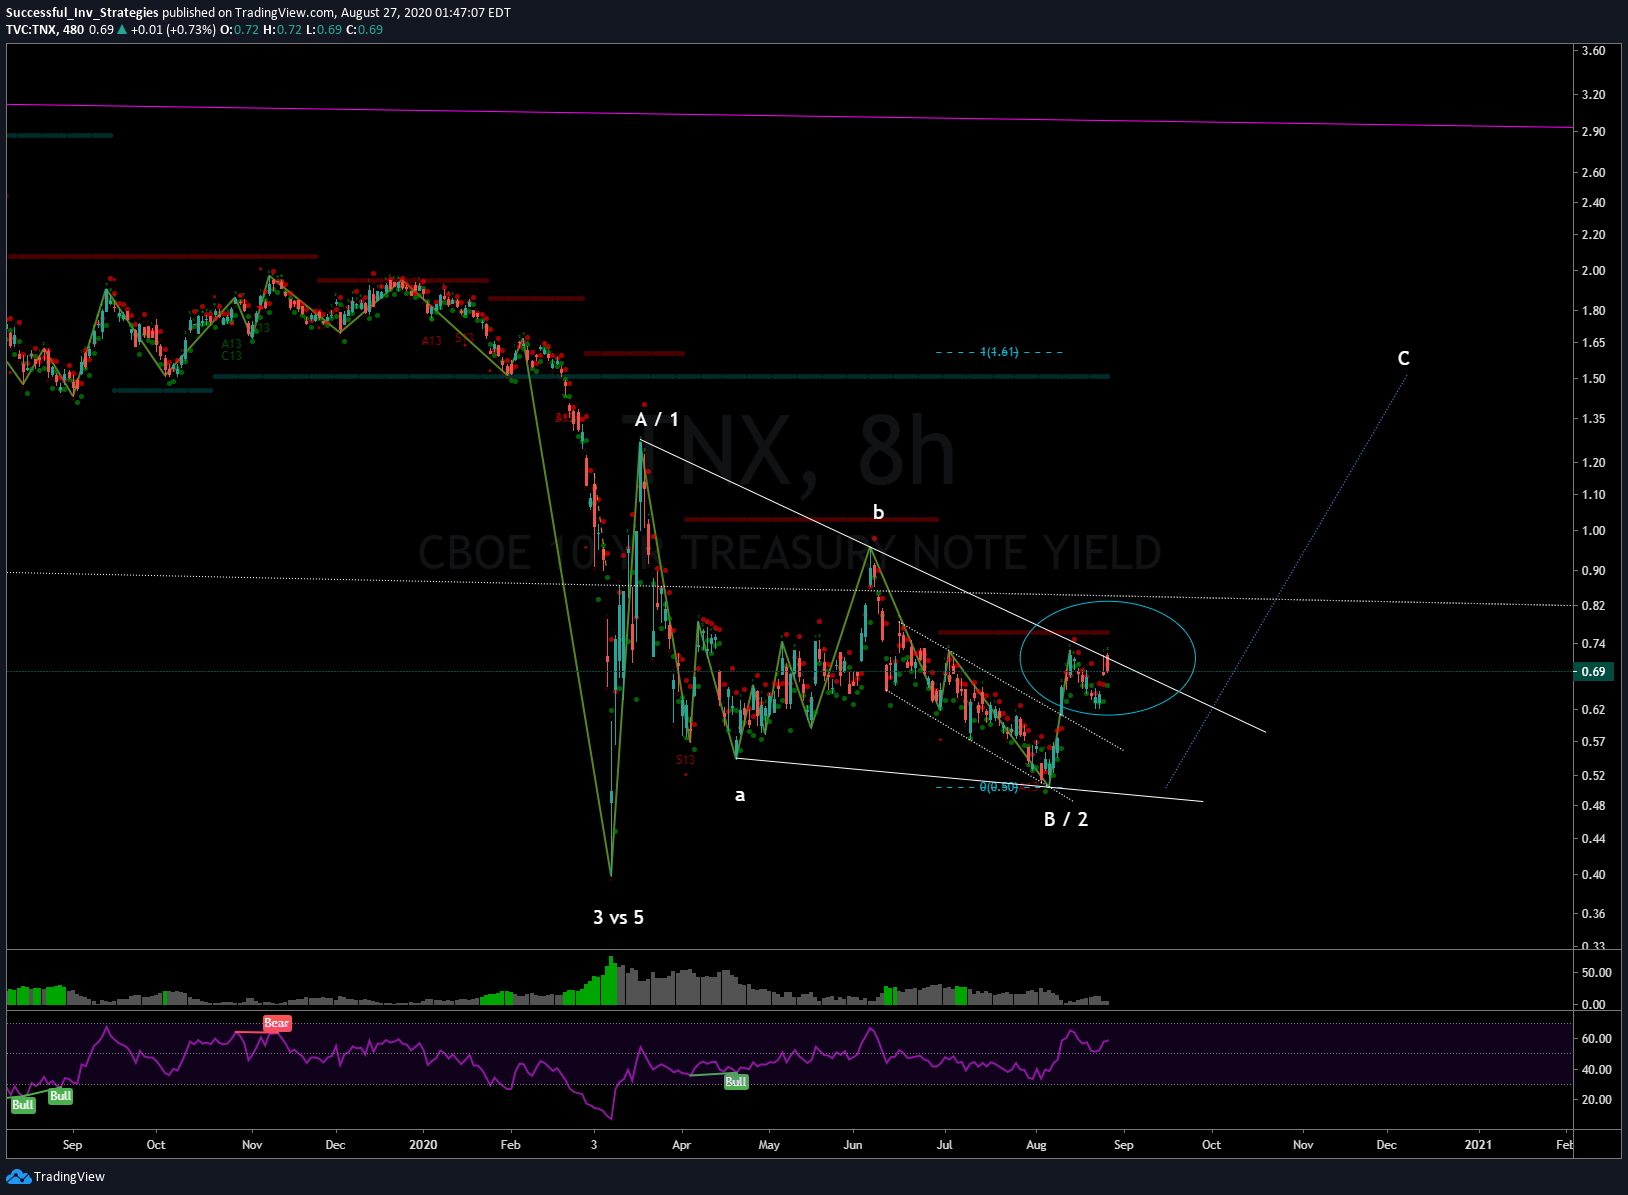
Task: Click the red 'Bear' RSI divergence tag
Action: [x=277, y=1023]
